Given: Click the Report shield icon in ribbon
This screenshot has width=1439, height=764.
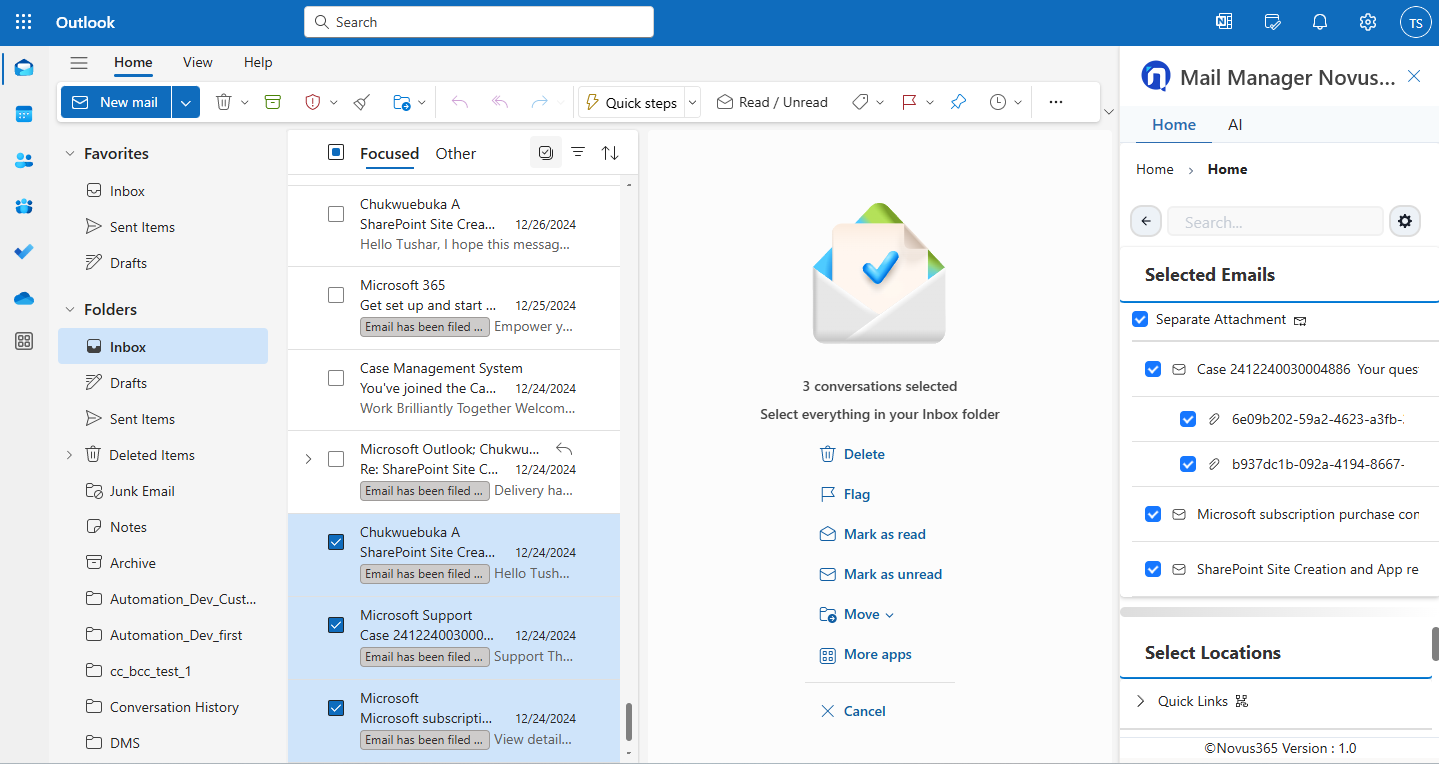Looking at the screenshot, I should coord(312,102).
